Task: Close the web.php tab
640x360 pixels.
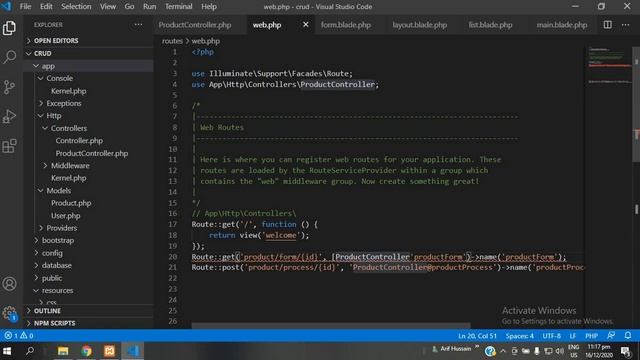Action: tap(305, 24)
